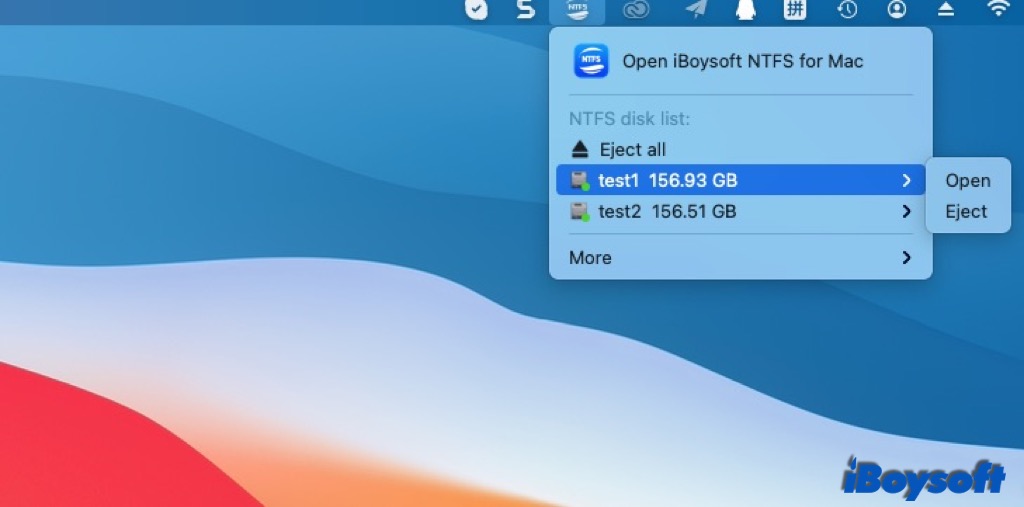The width and height of the screenshot is (1024, 507).
Task: Open the Time Machine clock icon
Action: [x=846, y=10]
